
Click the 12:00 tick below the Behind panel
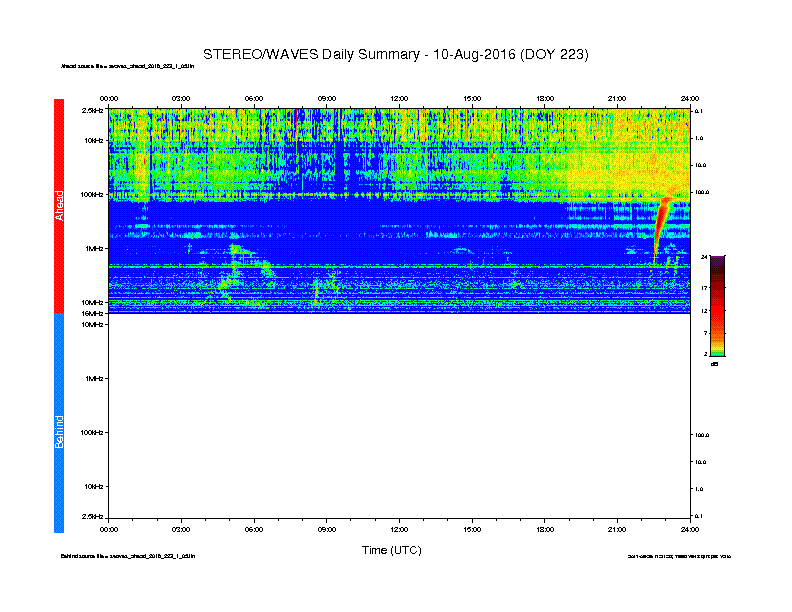399,530
